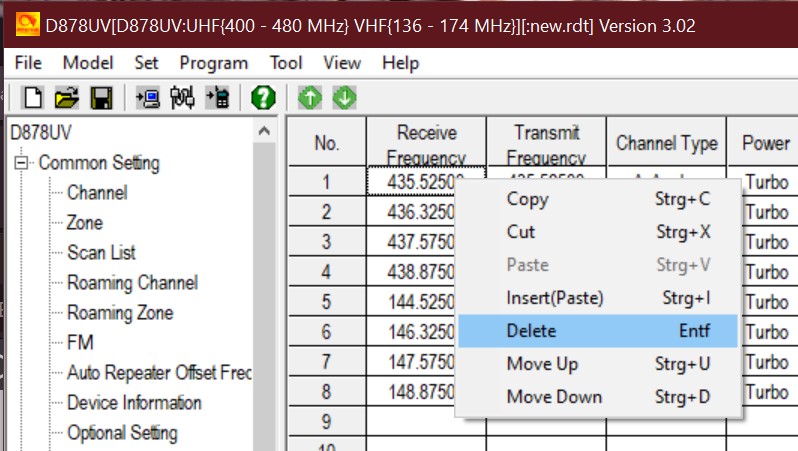
Task: Select the D878UV root tree node
Action: tap(41, 133)
